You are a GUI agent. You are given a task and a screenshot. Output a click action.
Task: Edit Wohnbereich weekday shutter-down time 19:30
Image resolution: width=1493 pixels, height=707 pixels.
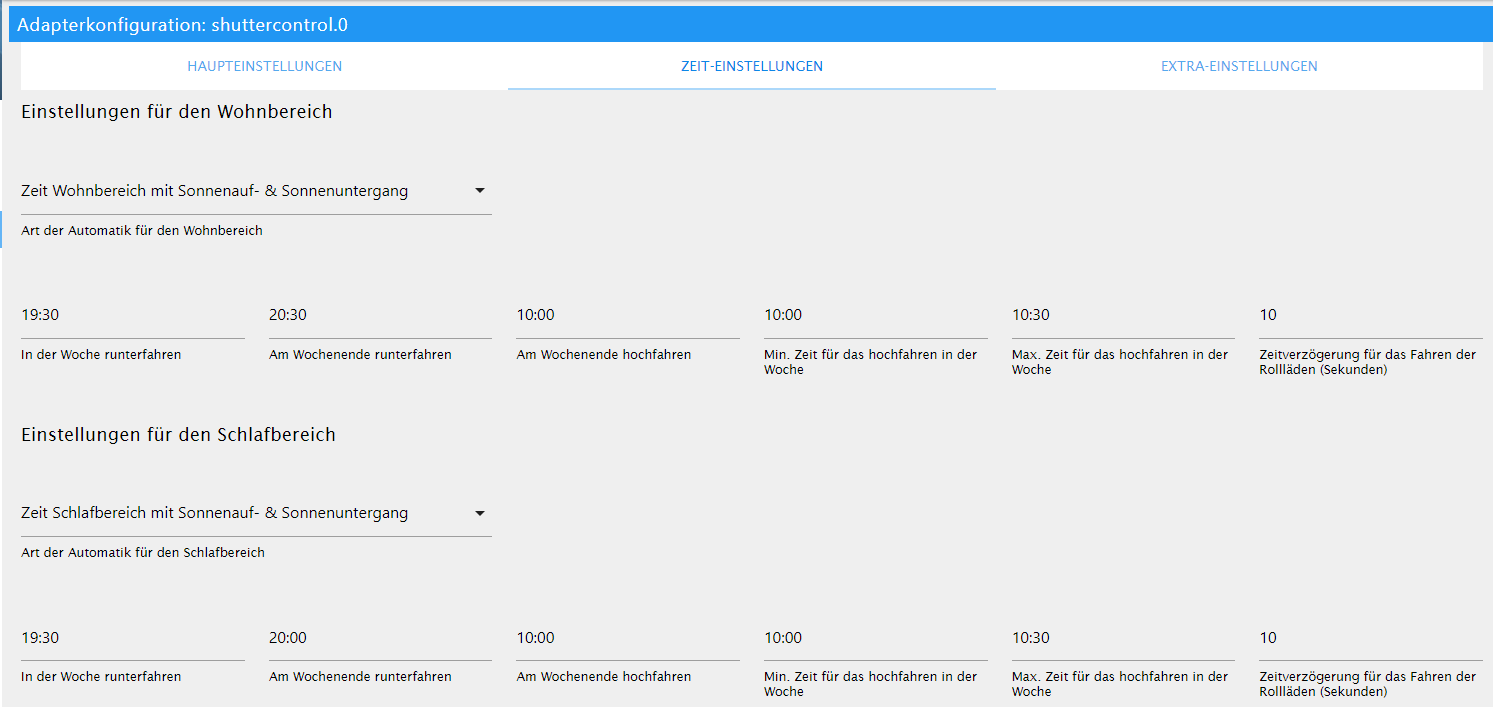click(133, 315)
